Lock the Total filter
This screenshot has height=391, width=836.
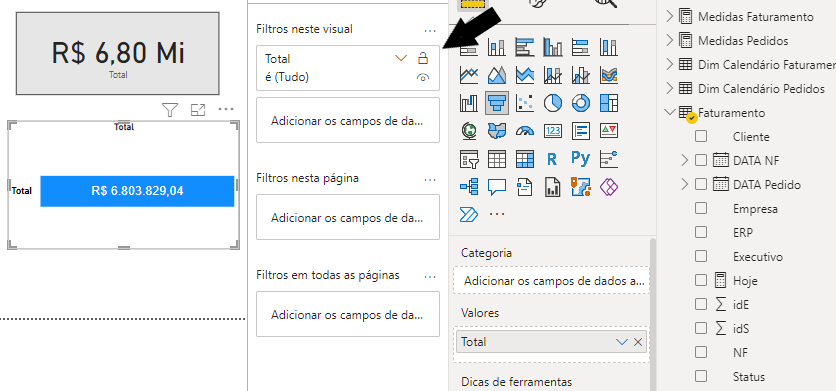click(423, 58)
